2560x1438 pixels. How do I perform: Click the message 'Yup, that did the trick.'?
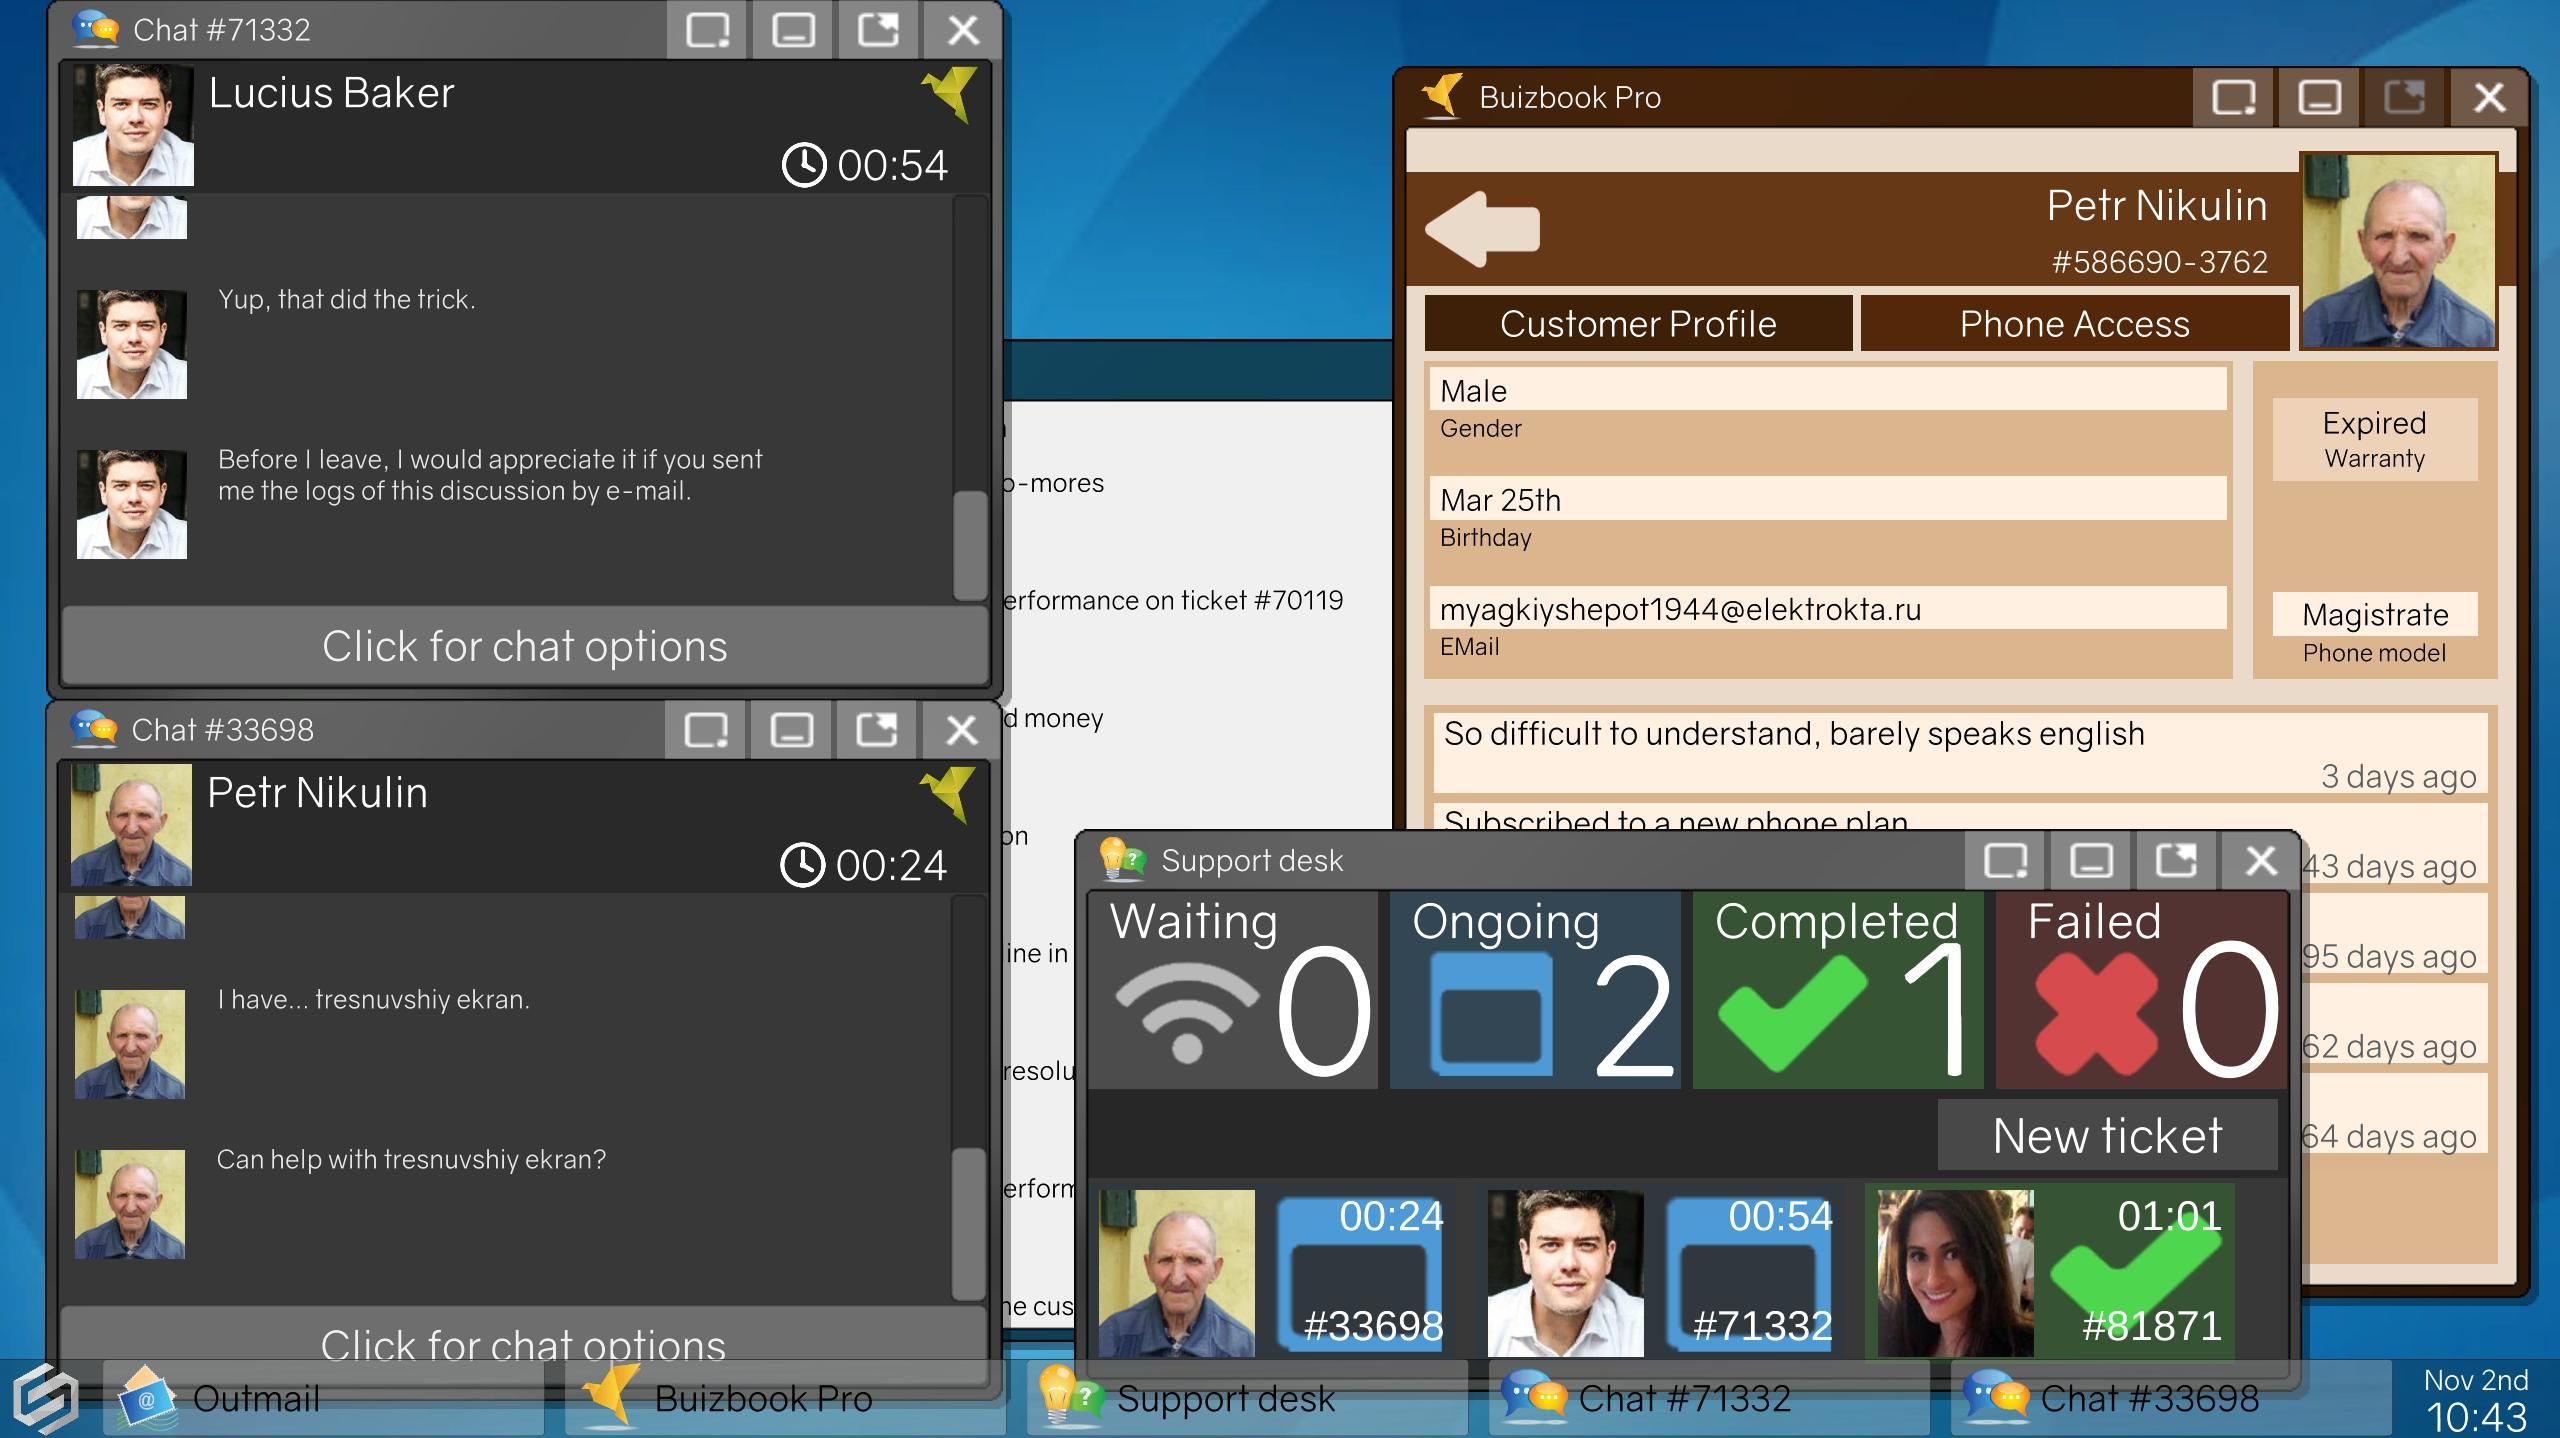click(346, 299)
